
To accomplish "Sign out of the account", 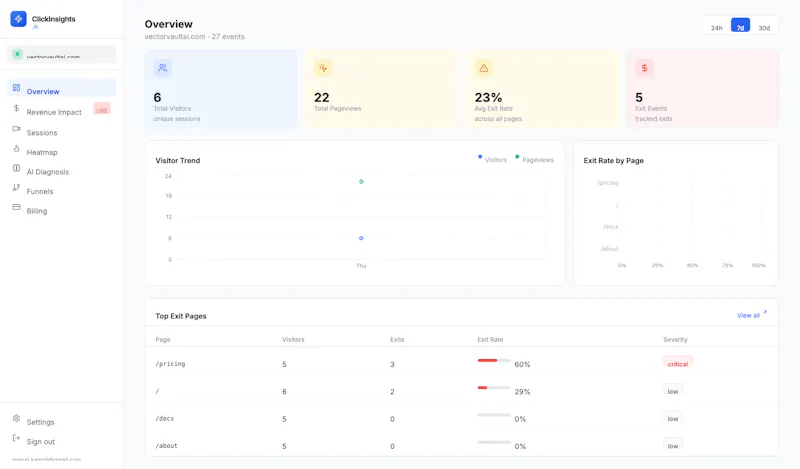I will [41, 441].
